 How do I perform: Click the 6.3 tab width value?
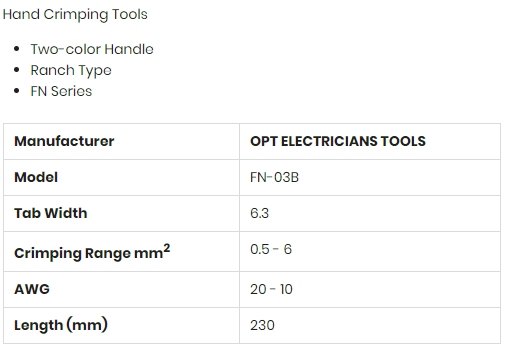(260, 213)
